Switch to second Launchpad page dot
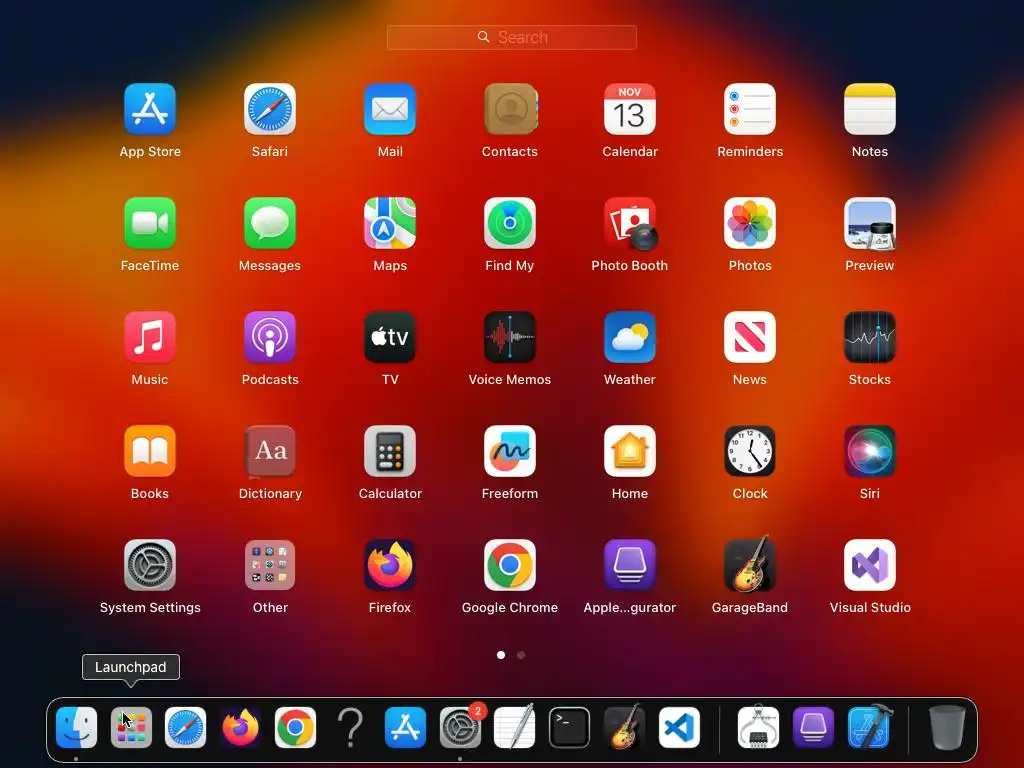 click(520, 655)
